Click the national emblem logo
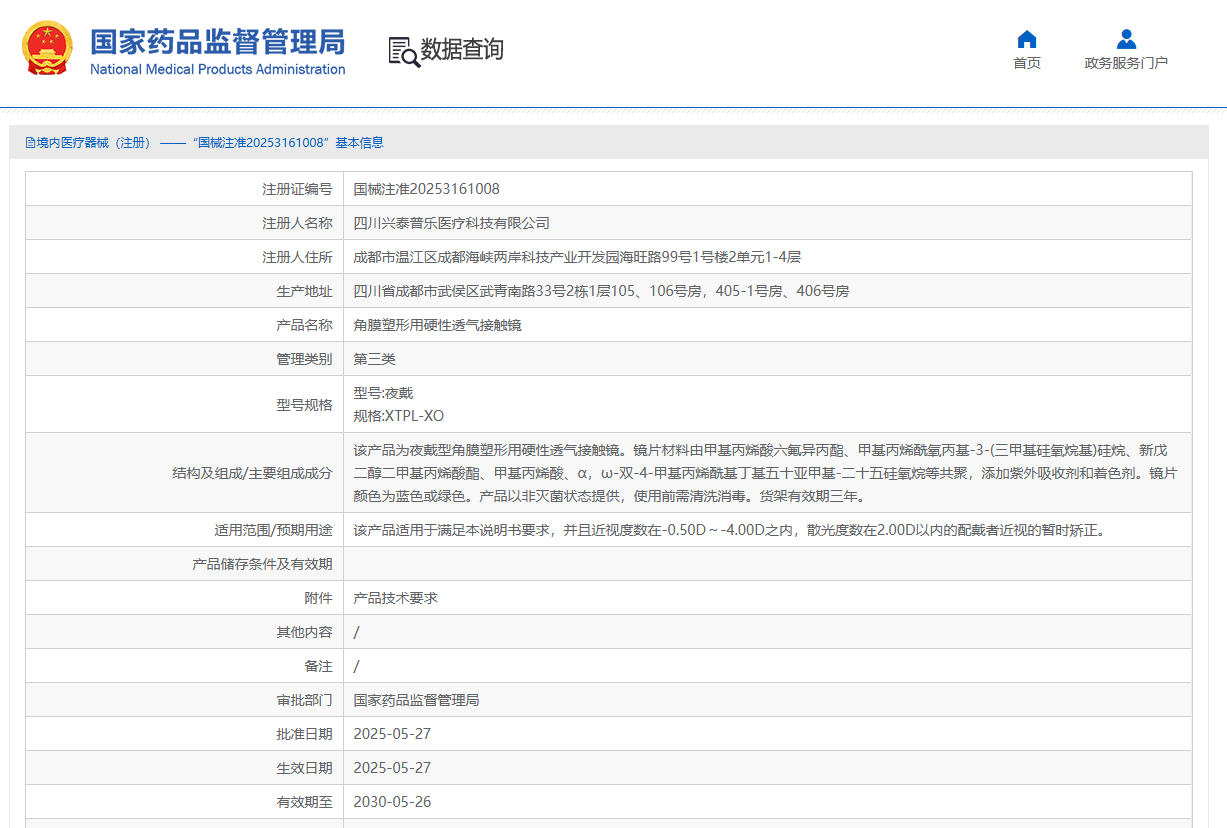The image size is (1227, 828). [x=47, y=48]
